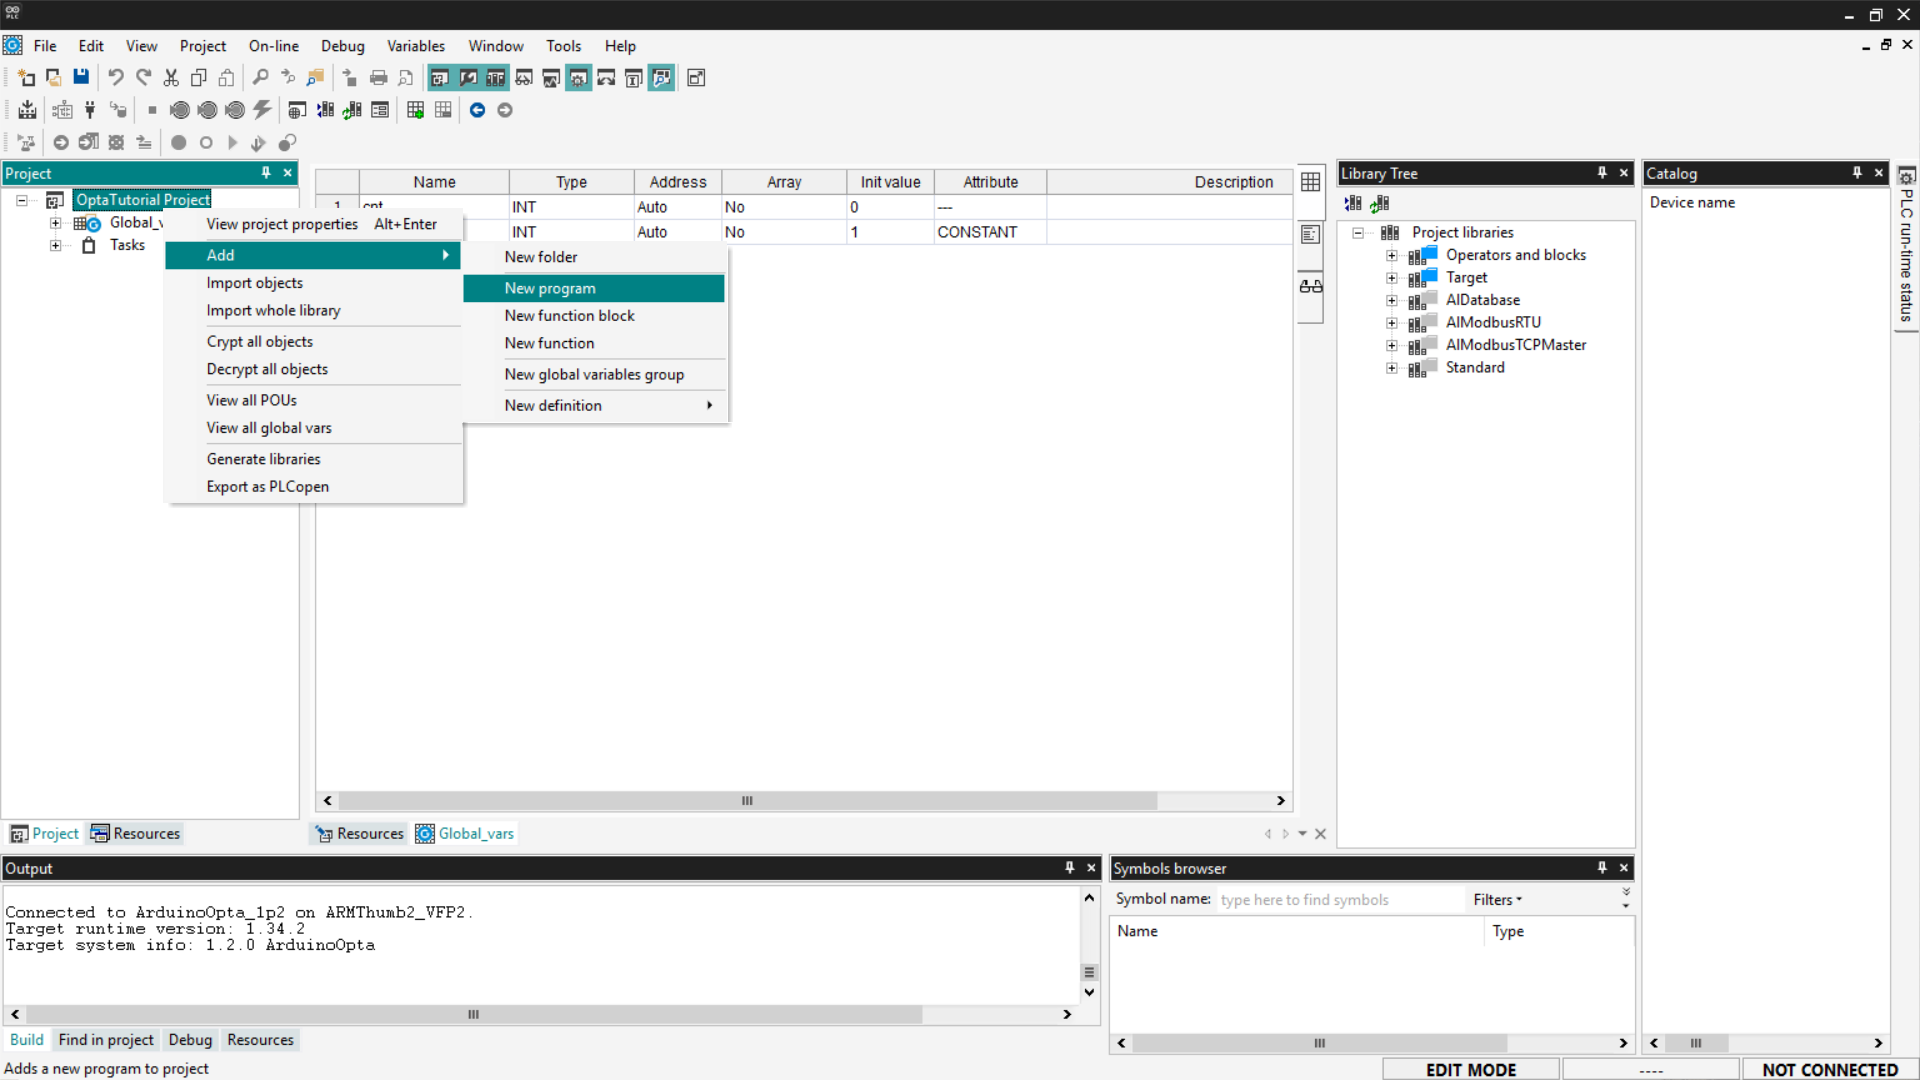Expand the Tasks tree node
Image resolution: width=1920 pixels, height=1080 pixels.
point(56,245)
